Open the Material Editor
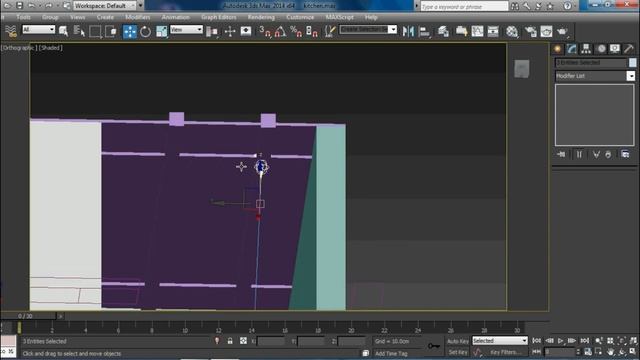 (512, 31)
